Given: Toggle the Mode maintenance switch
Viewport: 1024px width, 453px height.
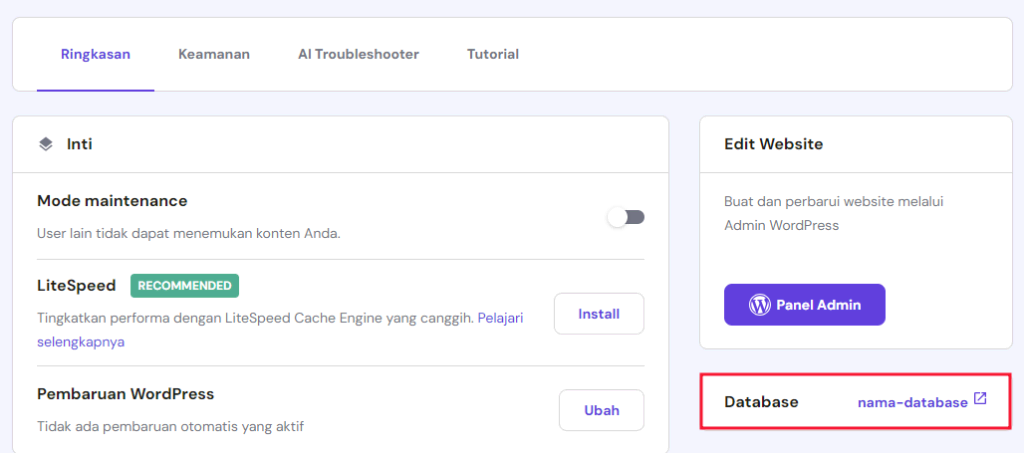Looking at the screenshot, I should 627,217.
